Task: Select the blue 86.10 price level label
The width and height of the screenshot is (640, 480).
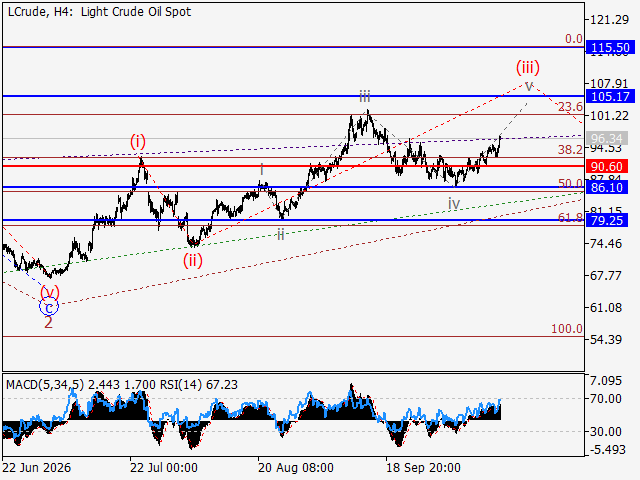Action: tap(607, 187)
